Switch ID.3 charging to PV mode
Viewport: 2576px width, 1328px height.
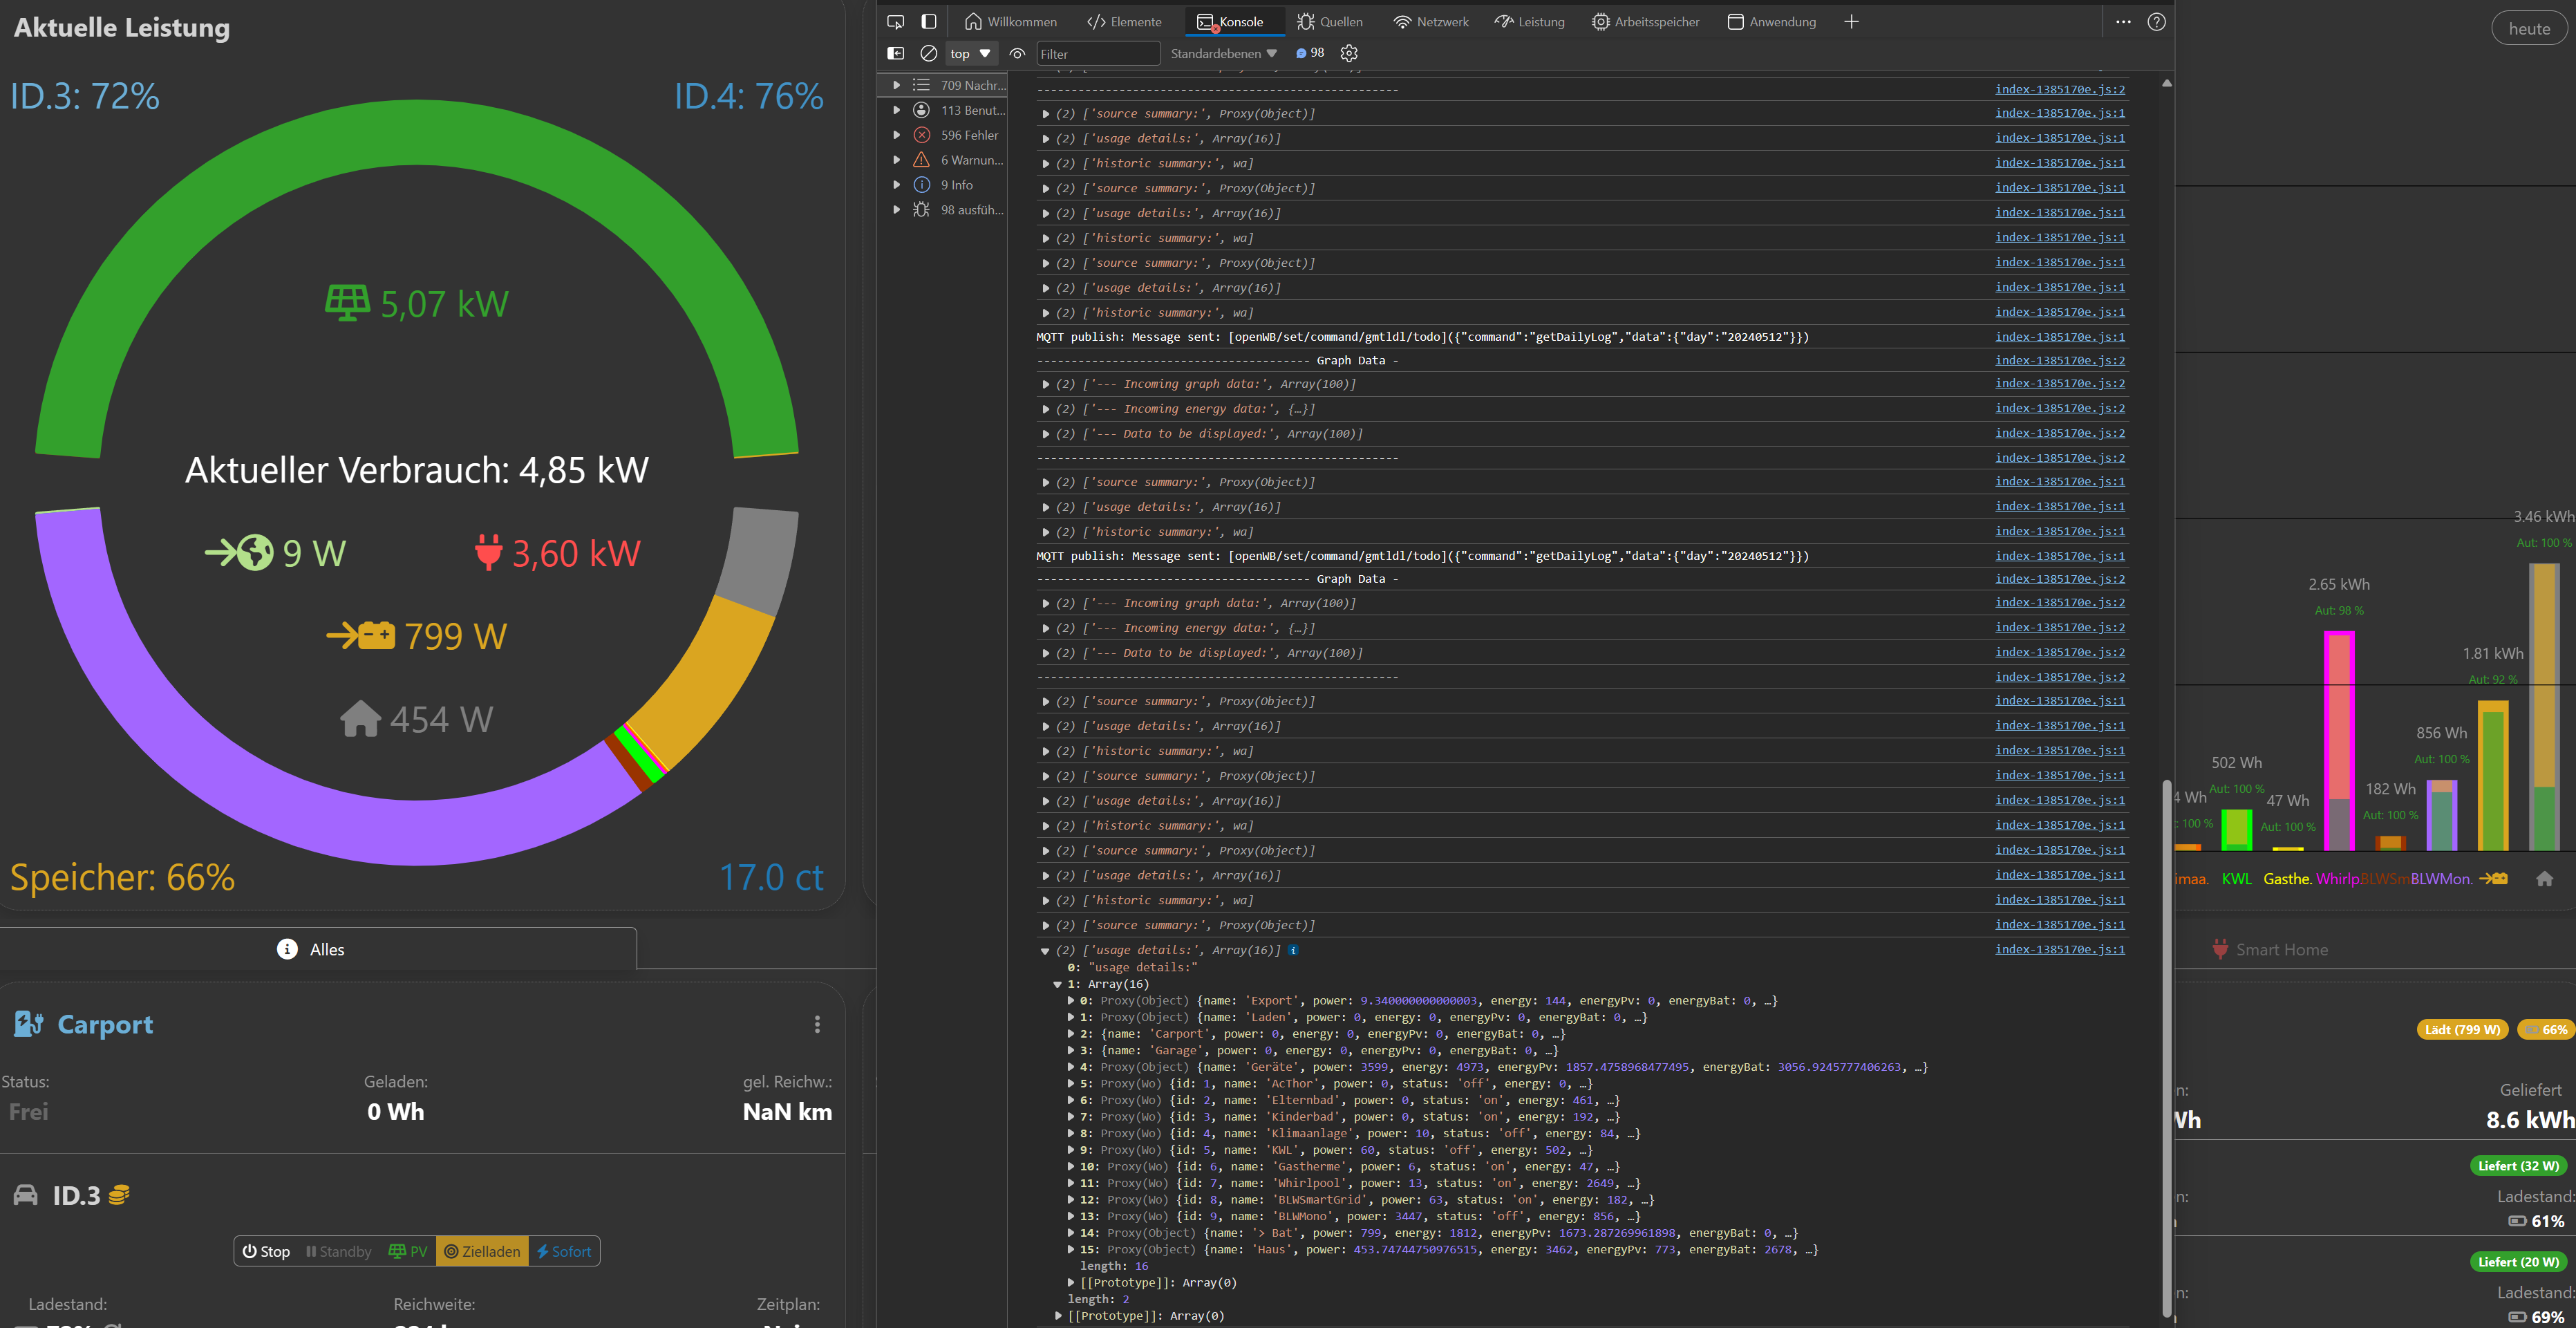click(407, 1251)
